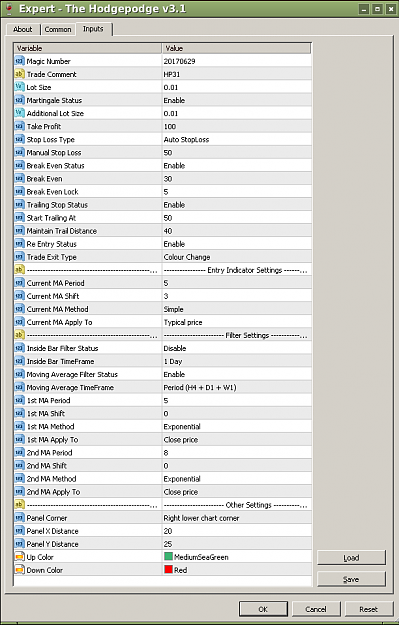Click the color icon beside Down Color

coord(20,570)
